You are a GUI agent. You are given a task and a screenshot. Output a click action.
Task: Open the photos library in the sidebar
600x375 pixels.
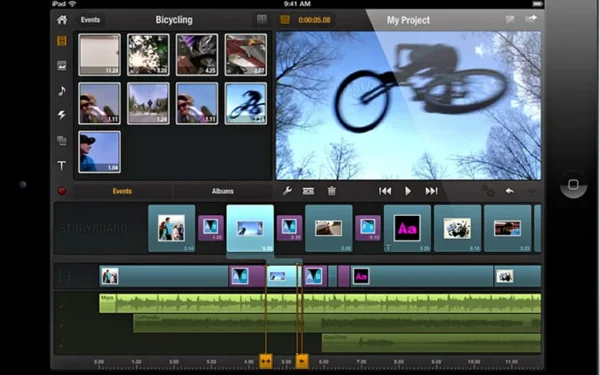[62, 66]
